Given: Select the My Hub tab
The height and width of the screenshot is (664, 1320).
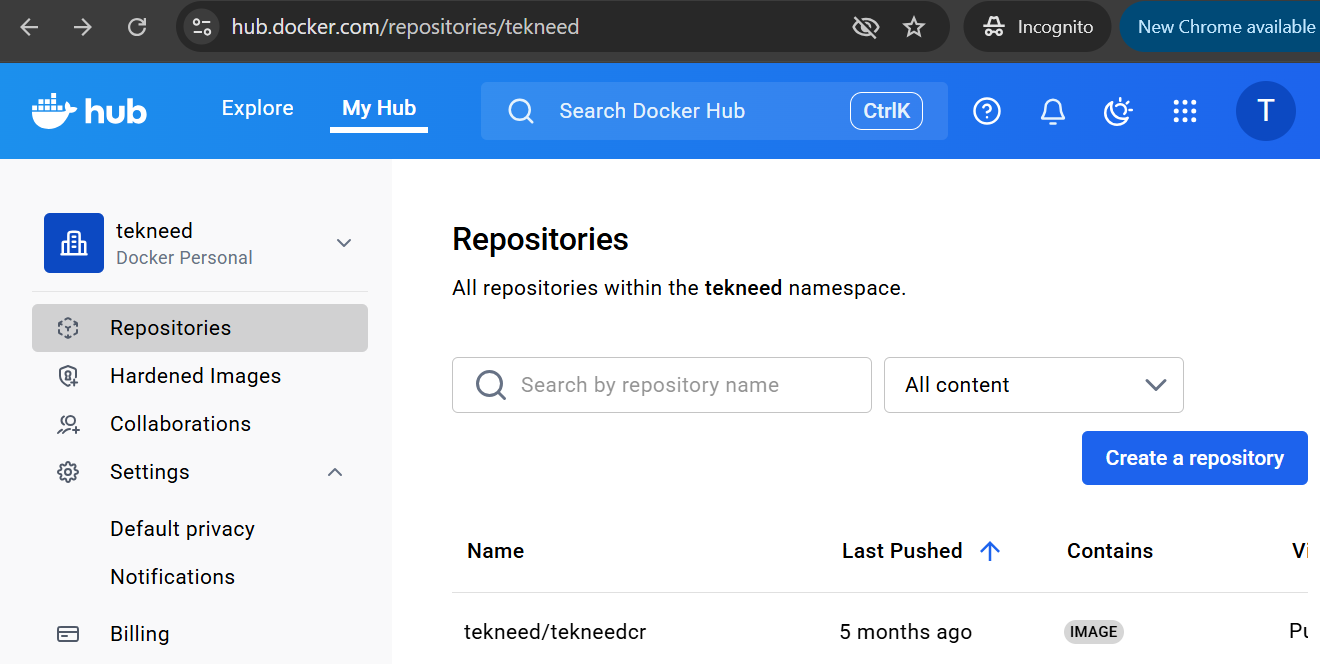Looking at the screenshot, I should (x=378, y=108).
